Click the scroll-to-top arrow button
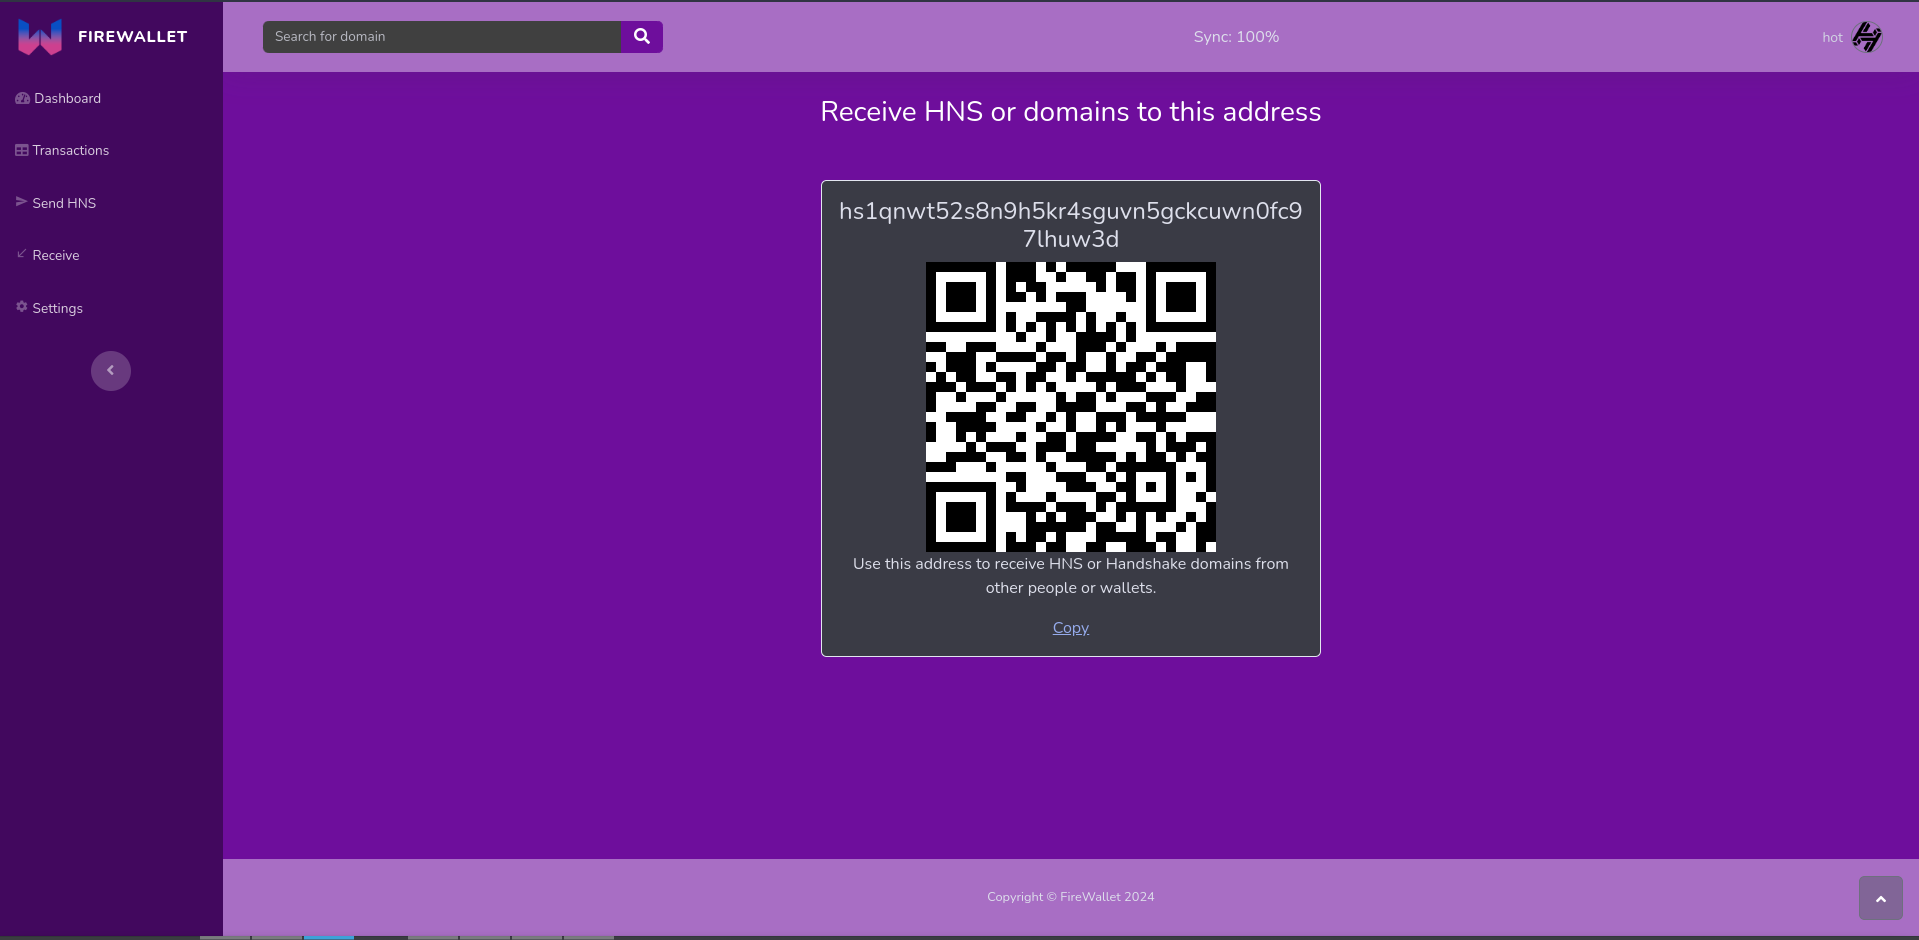The height and width of the screenshot is (940, 1919). 1879,897
